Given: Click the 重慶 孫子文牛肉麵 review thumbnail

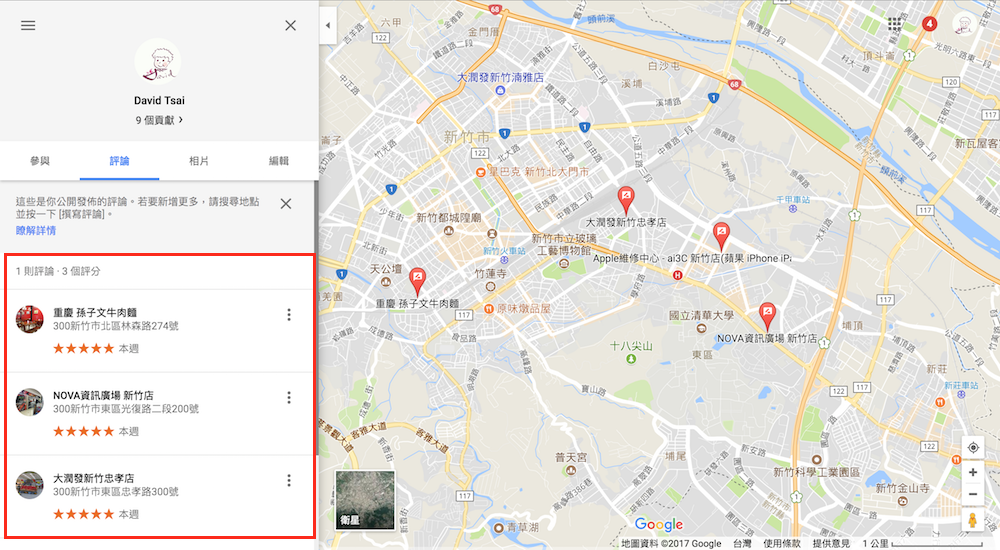Looking at the screenshot, I should 30,319.
